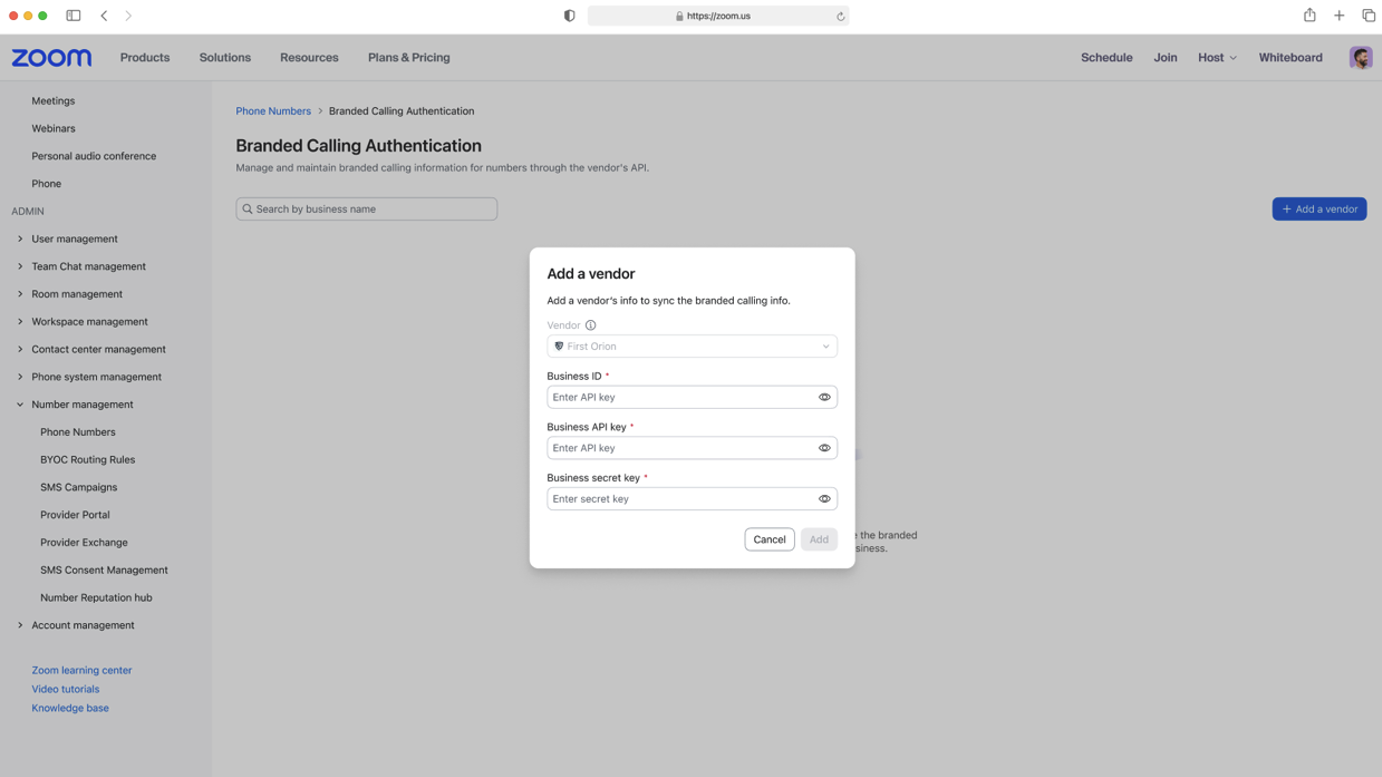
Task: Focus the Business secret key field
Action: [x=692, y=499]
